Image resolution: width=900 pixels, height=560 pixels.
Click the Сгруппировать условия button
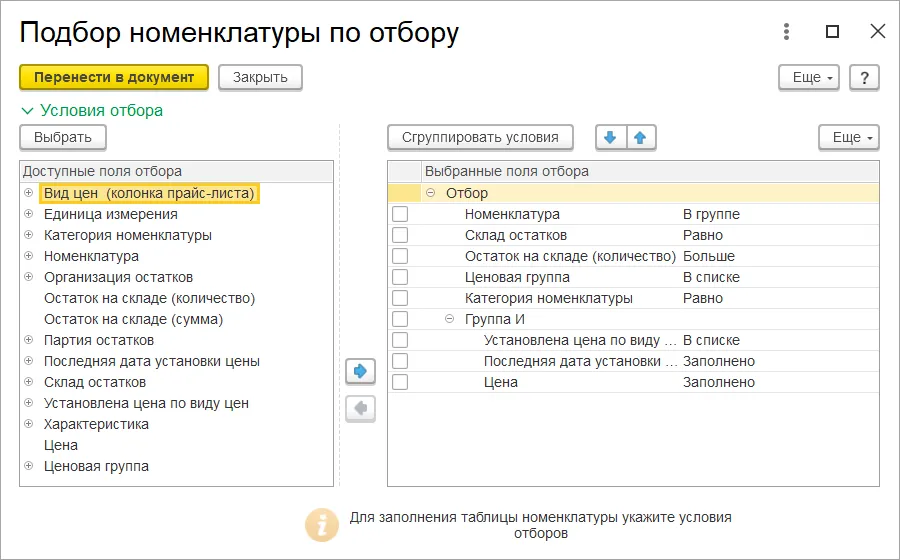pyautogui.click(x=480, y=137)
